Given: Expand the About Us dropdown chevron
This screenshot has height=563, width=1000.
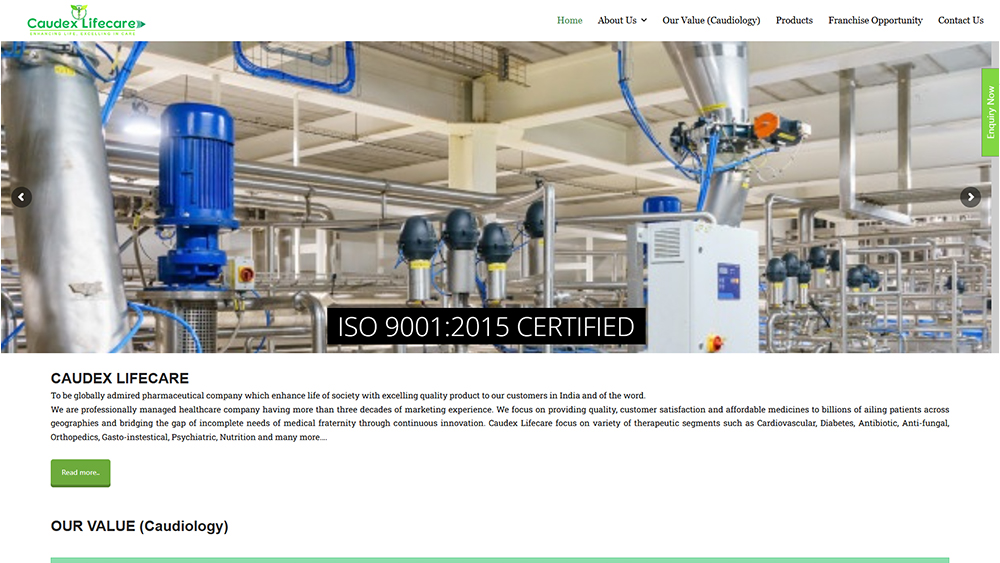Looking at the screenshot, I should click(x=644, y=20).
